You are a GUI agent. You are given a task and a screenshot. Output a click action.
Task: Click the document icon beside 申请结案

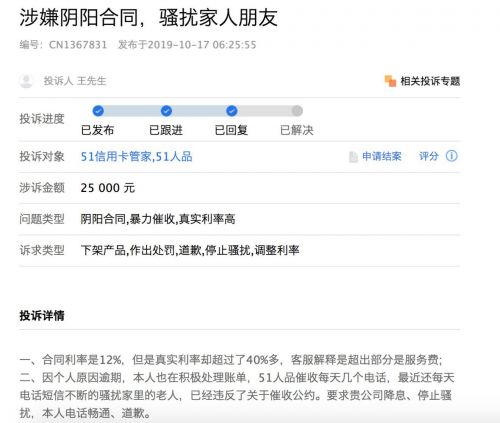353,156
